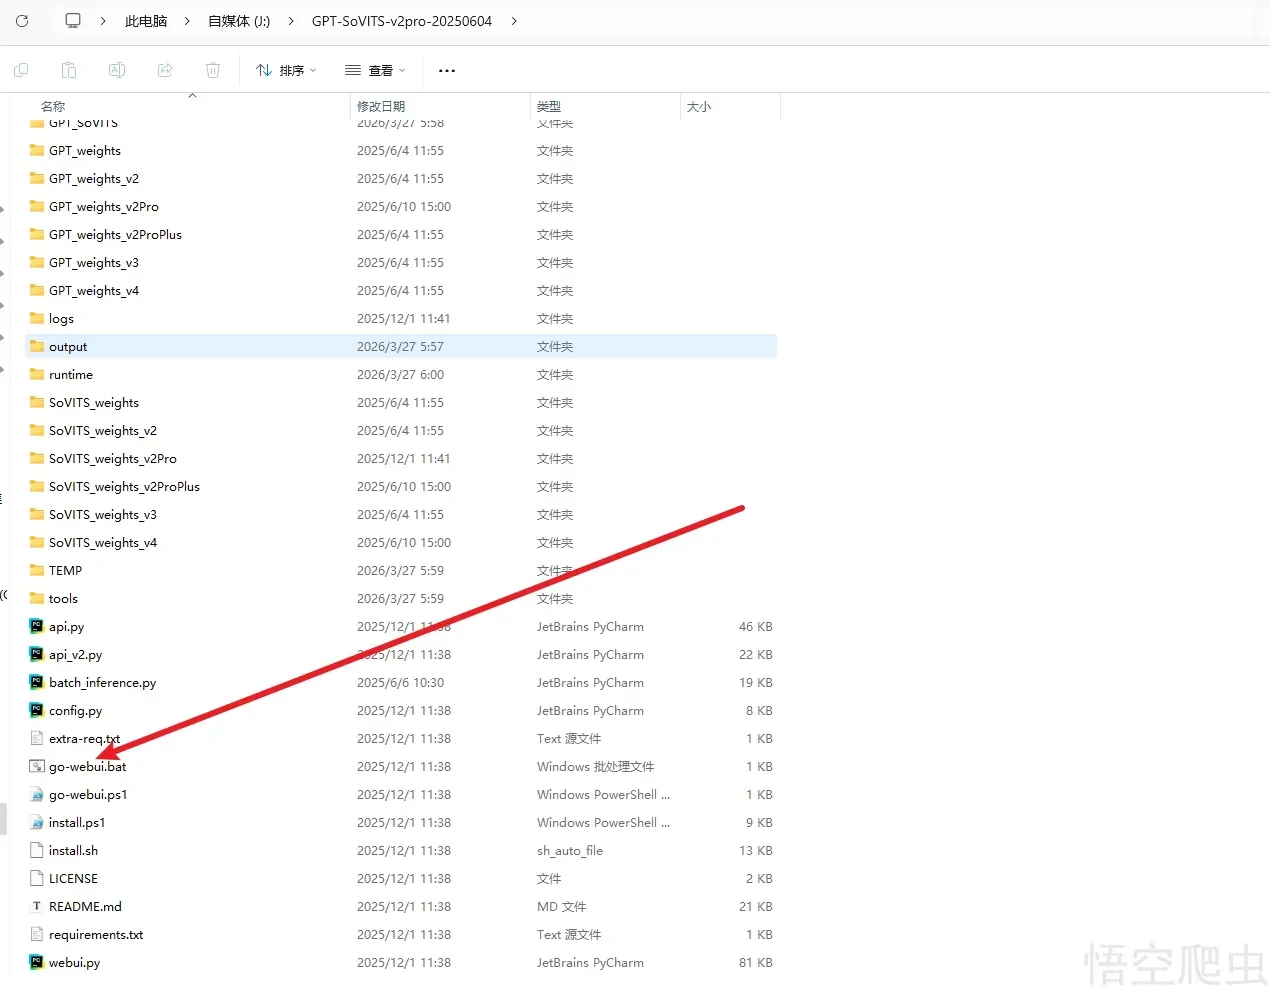Select the SoVITS_weights_v2ProPlus folder

click(x=124, y=487)
